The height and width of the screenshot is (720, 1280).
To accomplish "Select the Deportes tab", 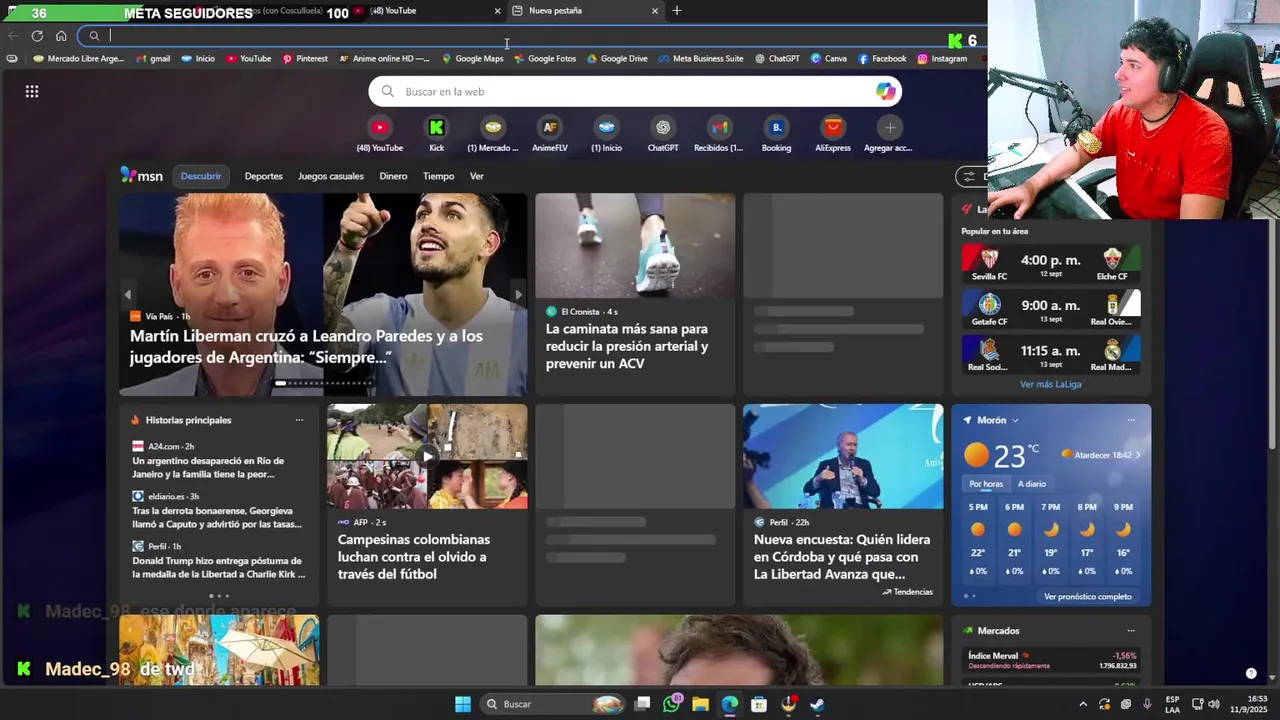I will click(264, 176).
